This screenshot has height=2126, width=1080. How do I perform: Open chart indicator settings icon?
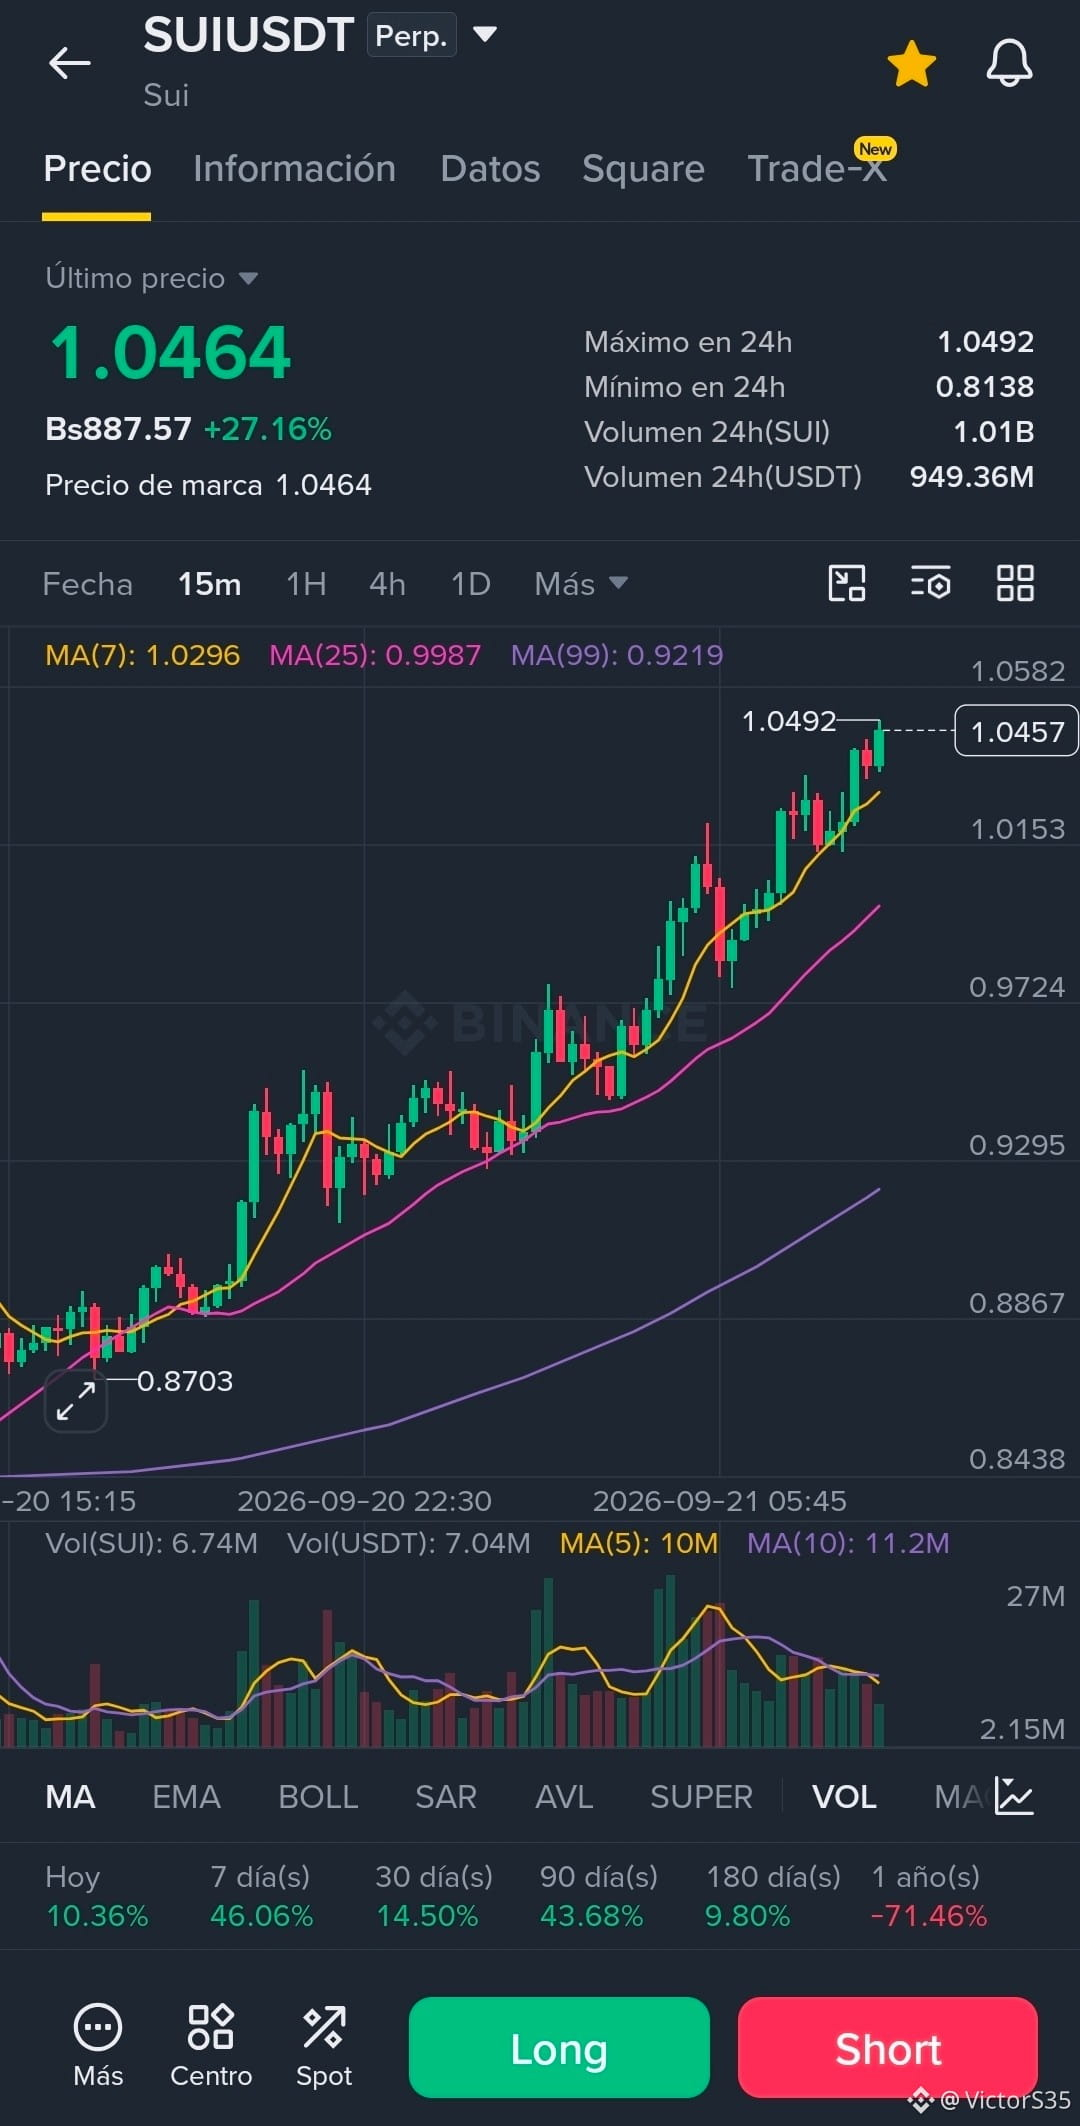(x=930, y=583)
